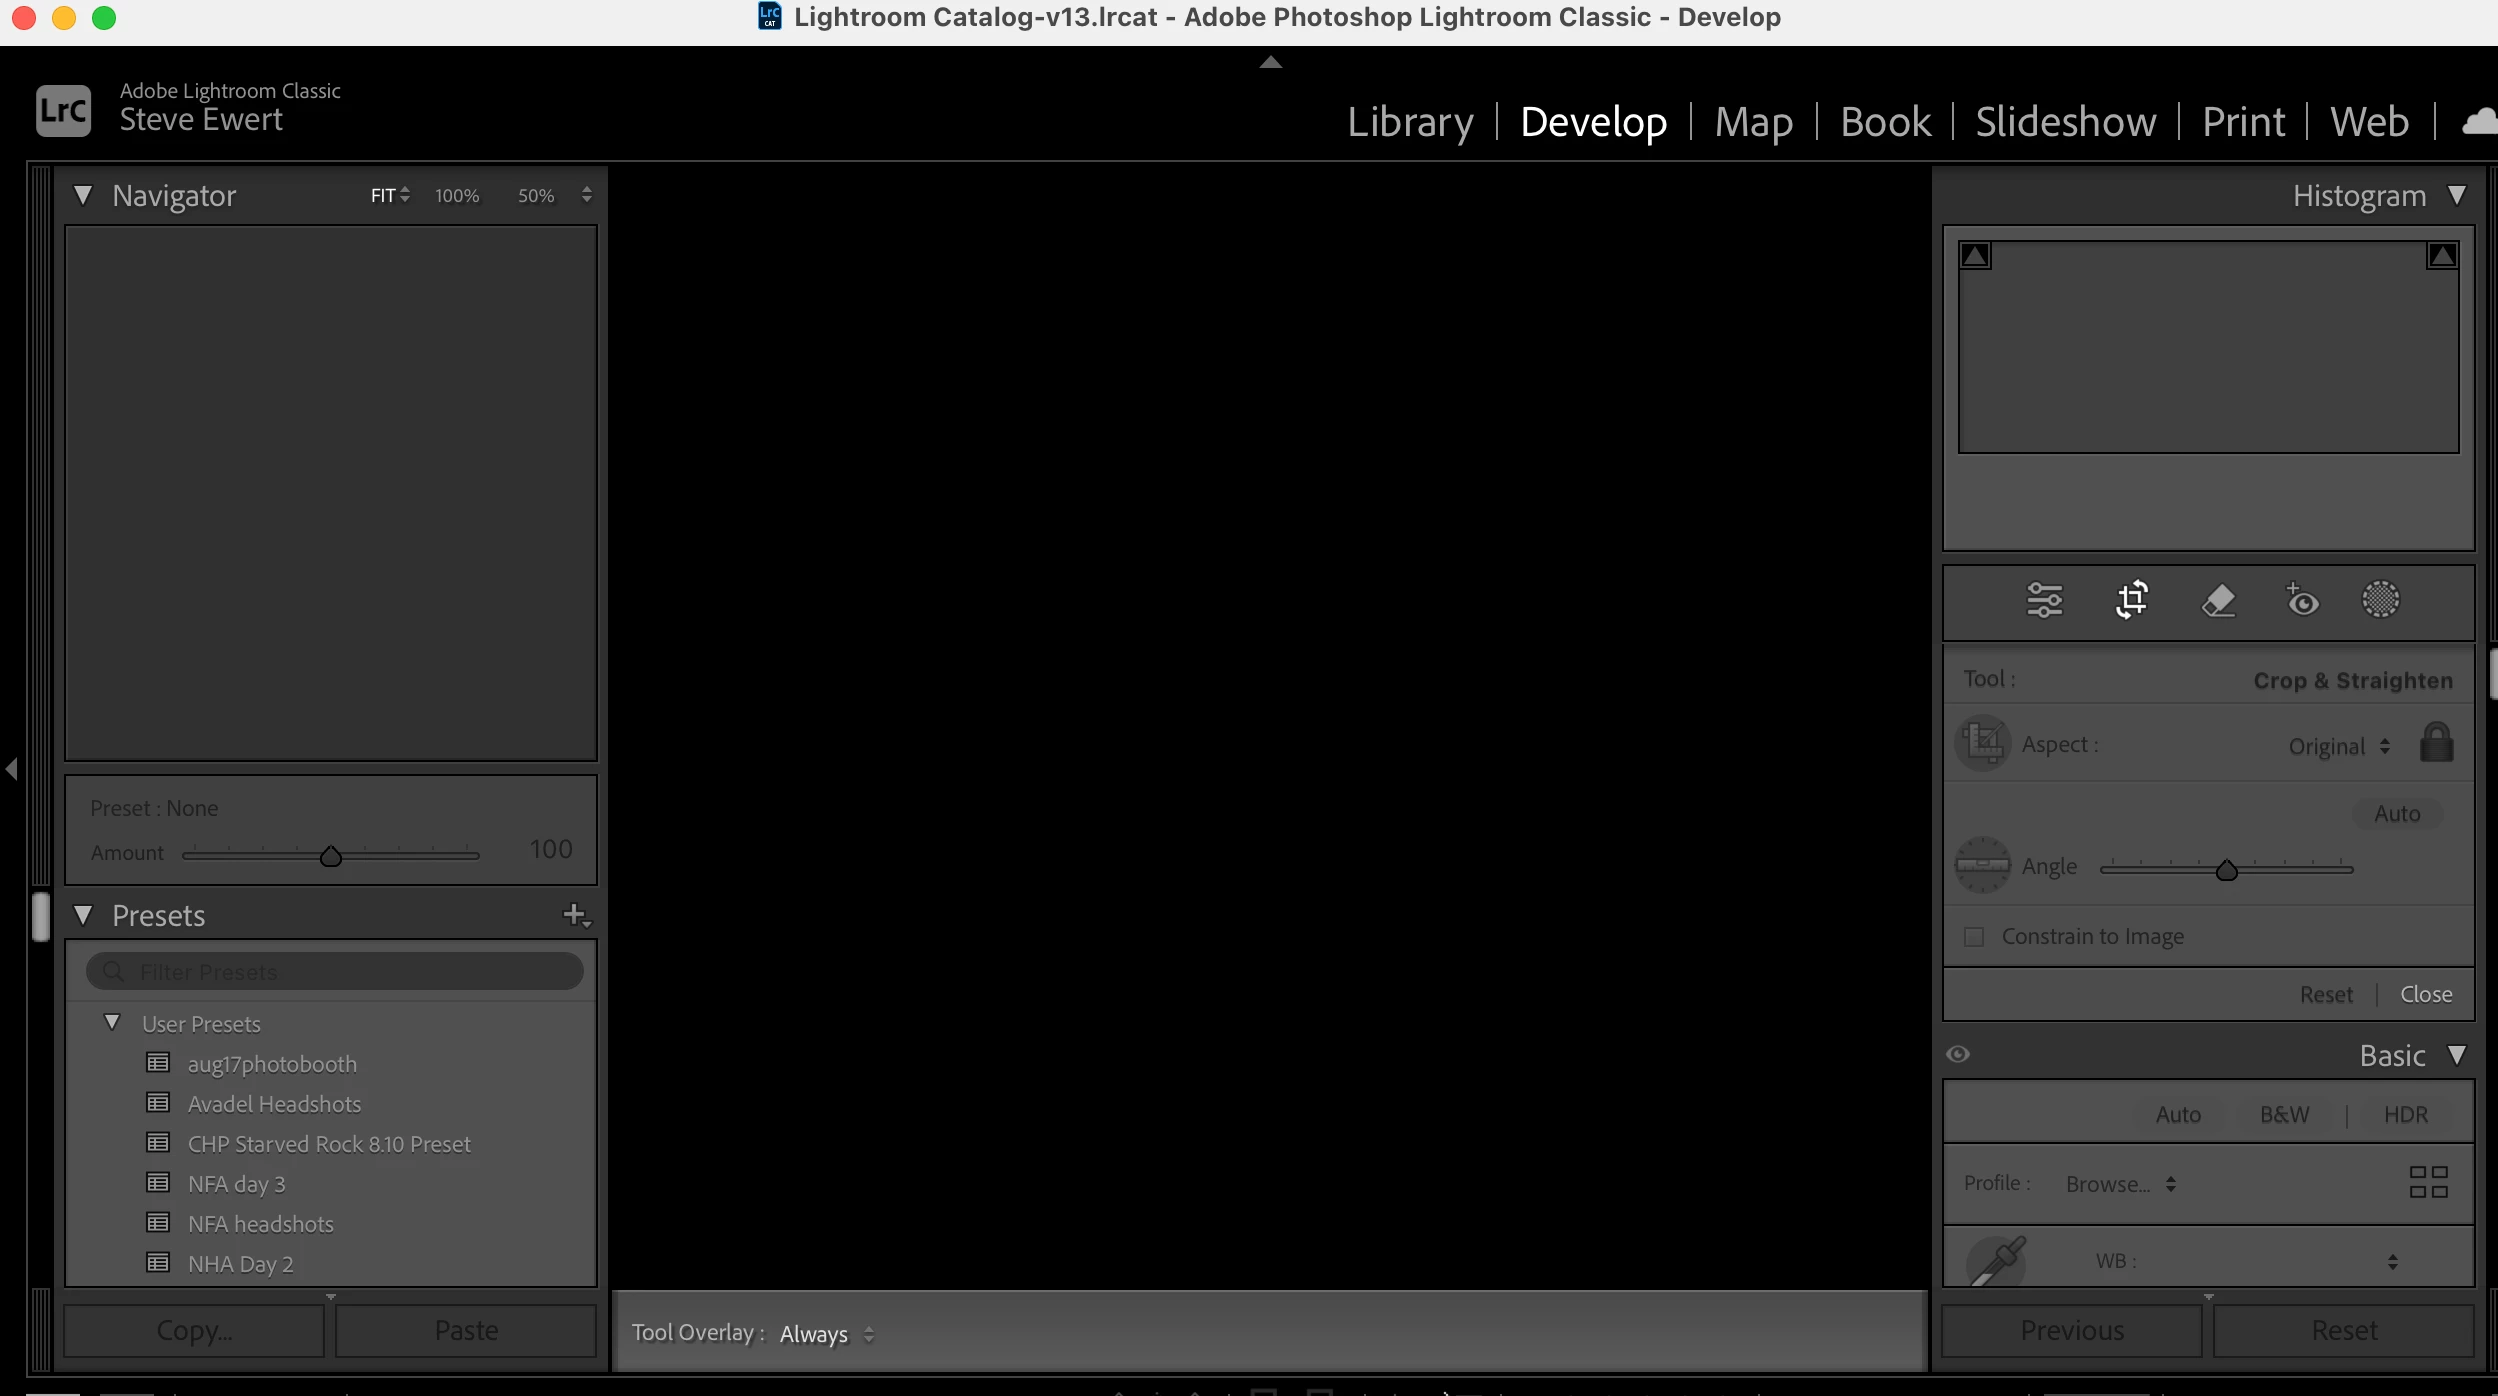
Task: Open the profile browser grid icon
Action: [2428, 1182]
